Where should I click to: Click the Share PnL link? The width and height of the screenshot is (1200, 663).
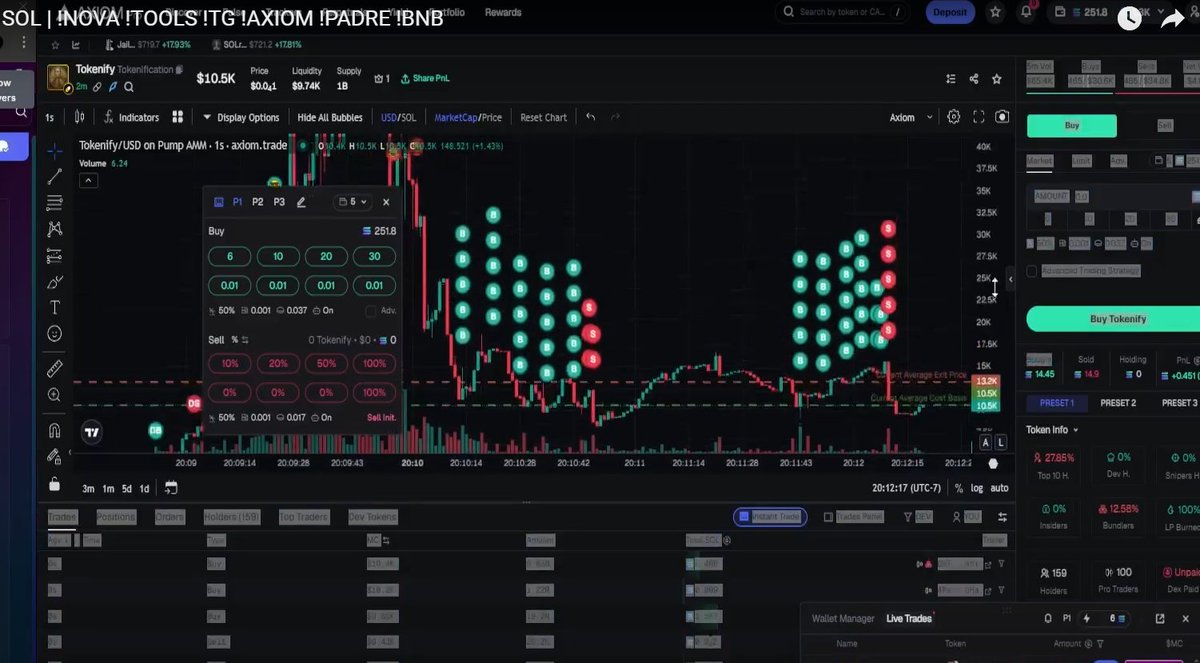(425, 79)
